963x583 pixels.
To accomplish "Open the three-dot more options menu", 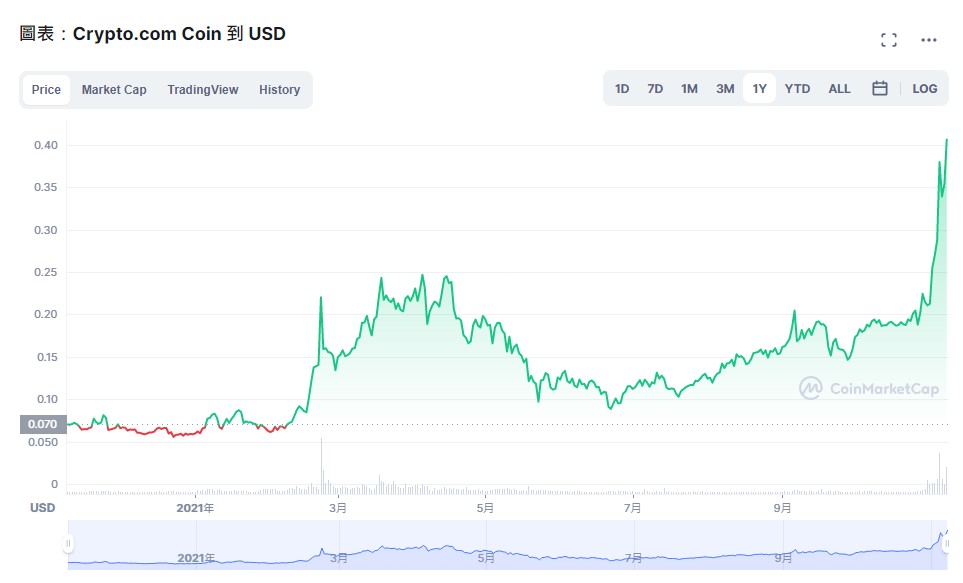I will click(x=929, y=40).
